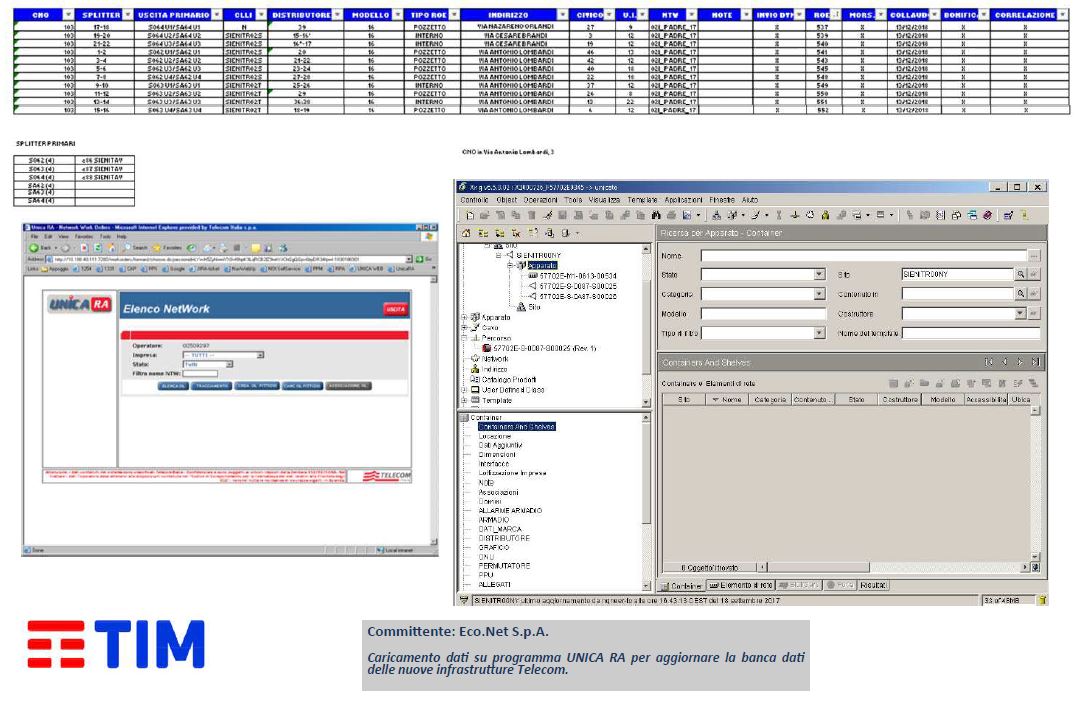Click the Filtro nome NTW text field

coord(200,373)
